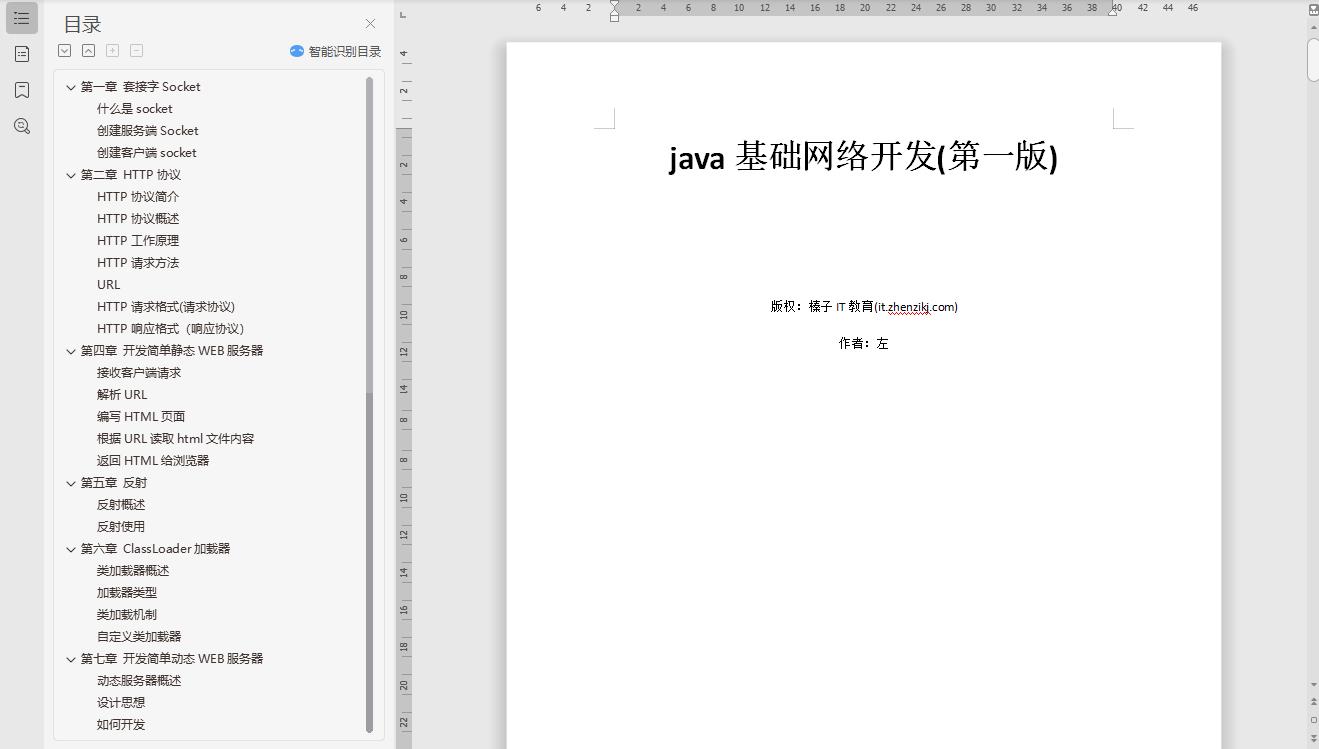Select HTTP 协议简介 in the outline
Image resolution: width=1319 pixels, height=749 pixels.
[x=138, y=197]
